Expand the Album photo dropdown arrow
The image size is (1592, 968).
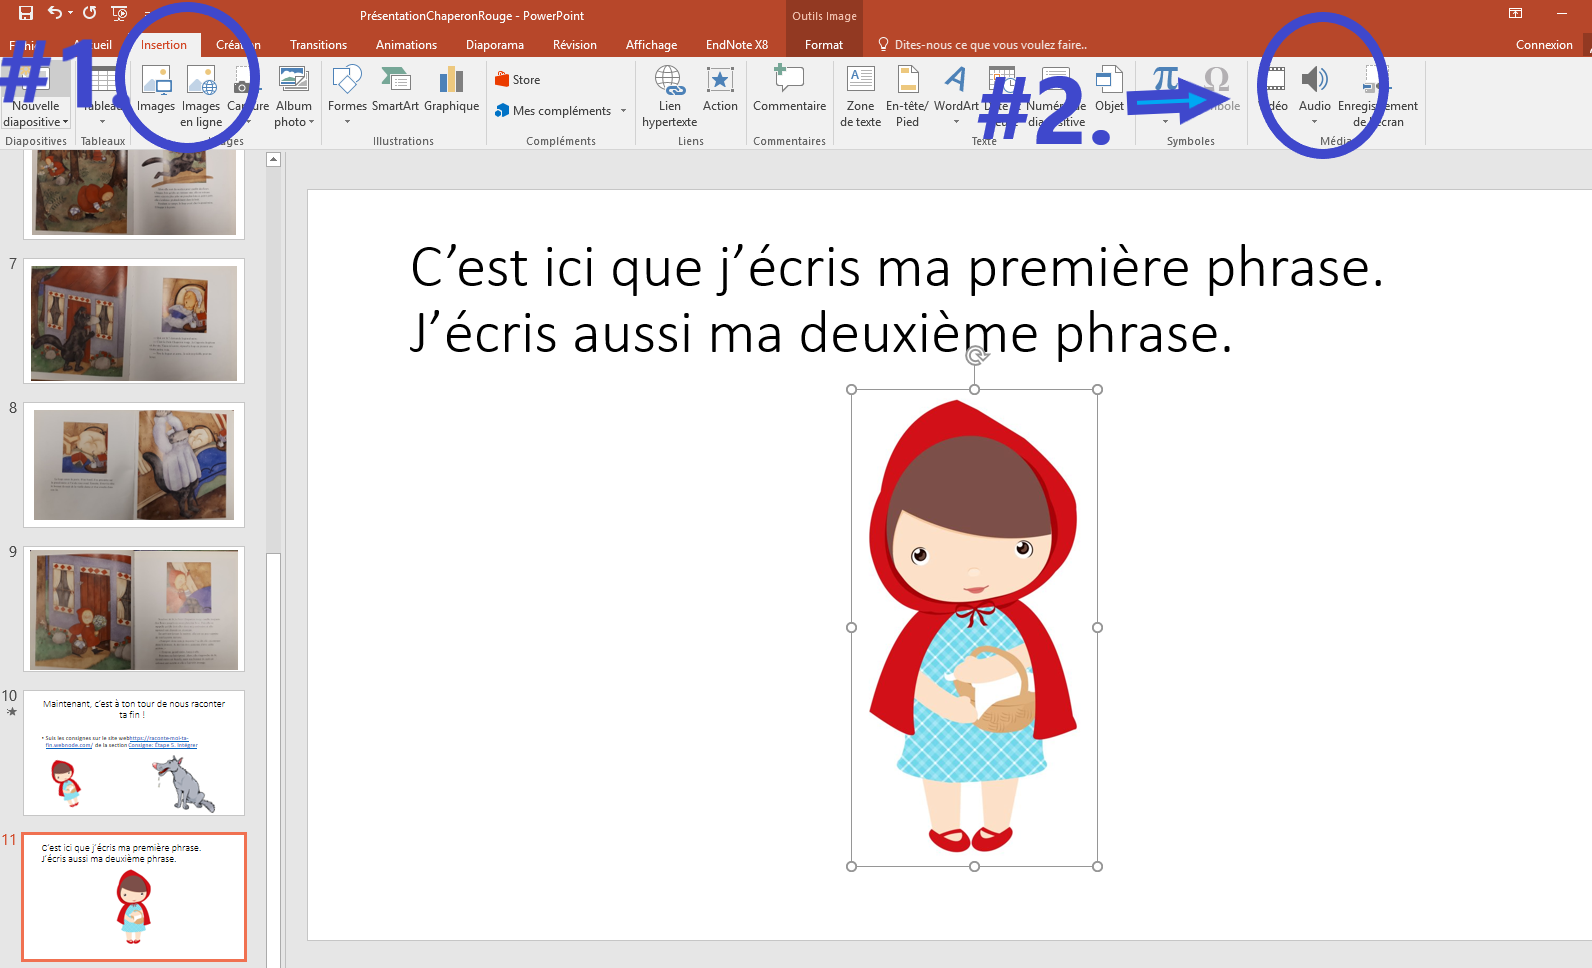(312, 122)
